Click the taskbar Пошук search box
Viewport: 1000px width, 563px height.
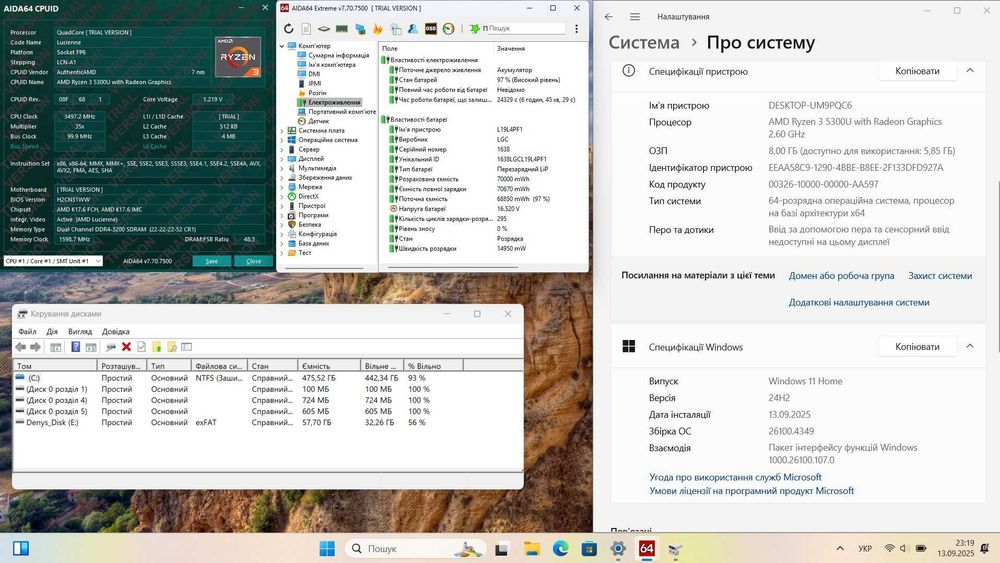(415, 548)
